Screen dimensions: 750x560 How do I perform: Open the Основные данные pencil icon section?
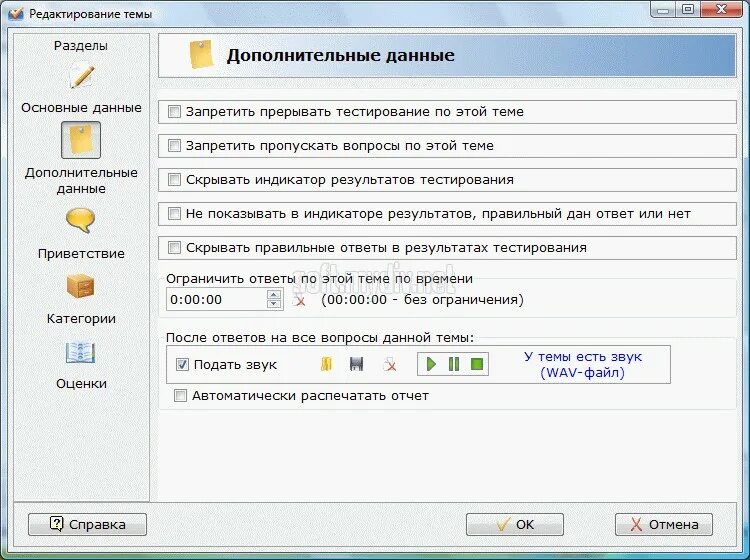click(82, 77)
